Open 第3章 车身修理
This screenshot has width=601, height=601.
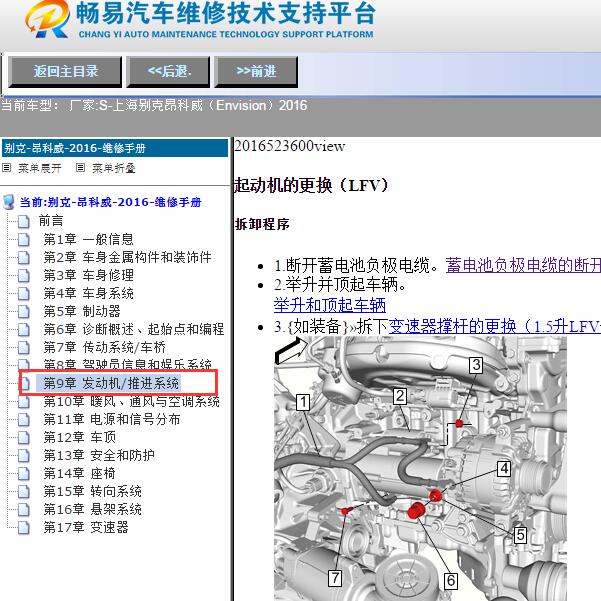click(x=89, y=275)
